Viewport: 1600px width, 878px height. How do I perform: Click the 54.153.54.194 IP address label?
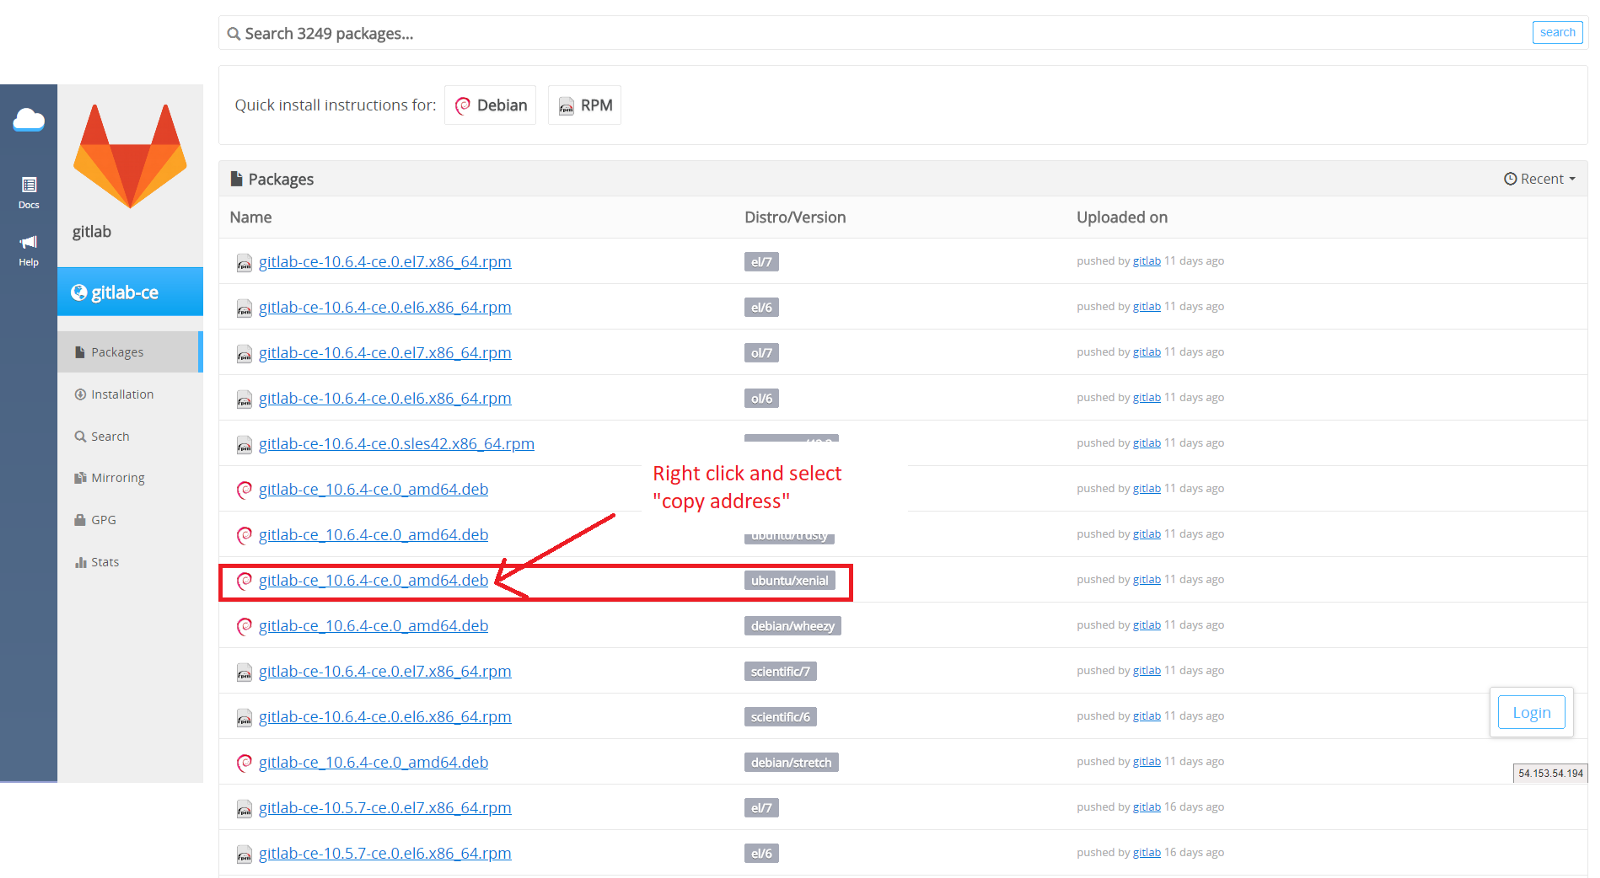pos(1550,774)
